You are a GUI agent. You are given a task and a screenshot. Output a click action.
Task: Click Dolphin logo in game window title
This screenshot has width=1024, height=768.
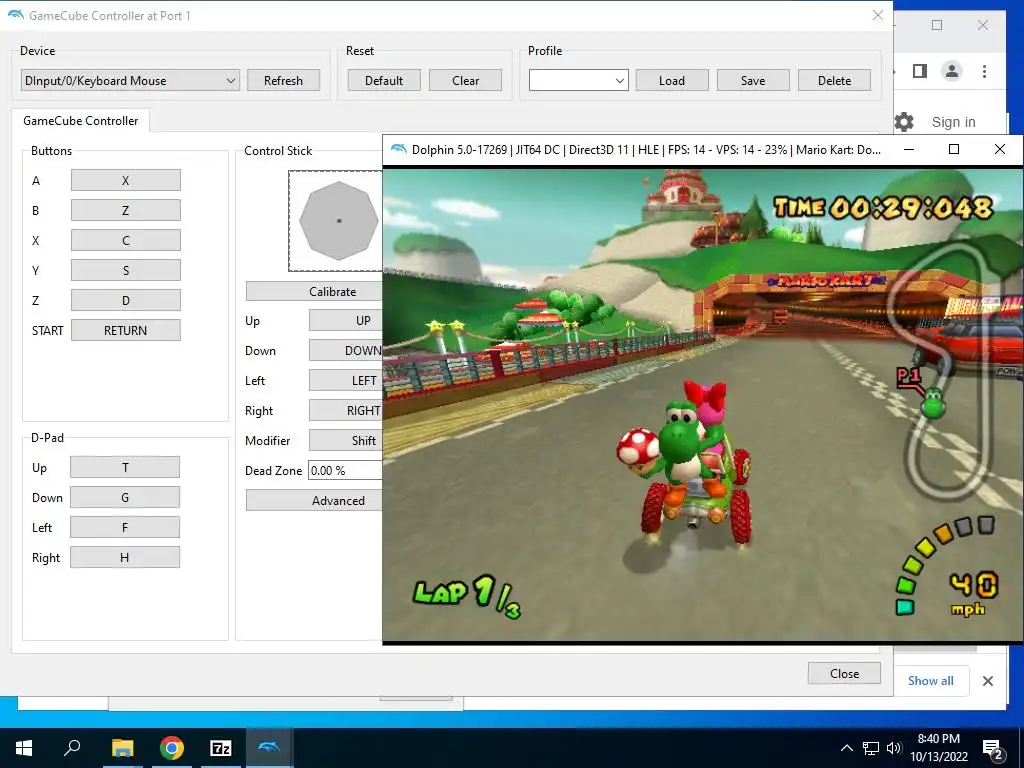(x=398, y=150)
